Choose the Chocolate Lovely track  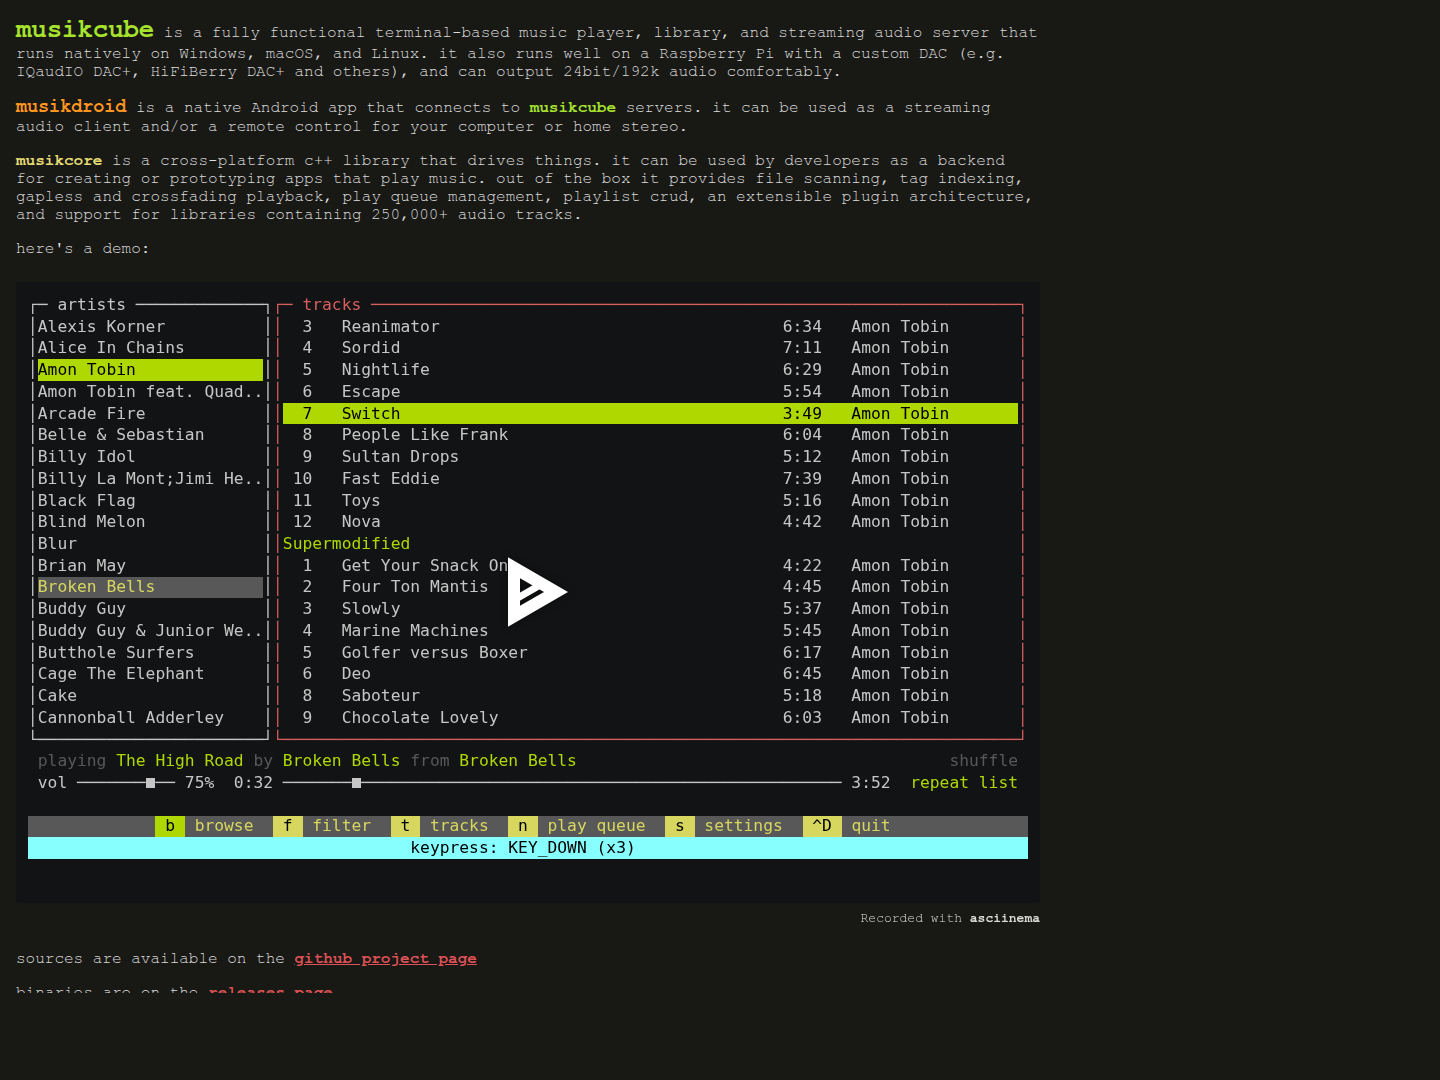(x=650, y=718)
